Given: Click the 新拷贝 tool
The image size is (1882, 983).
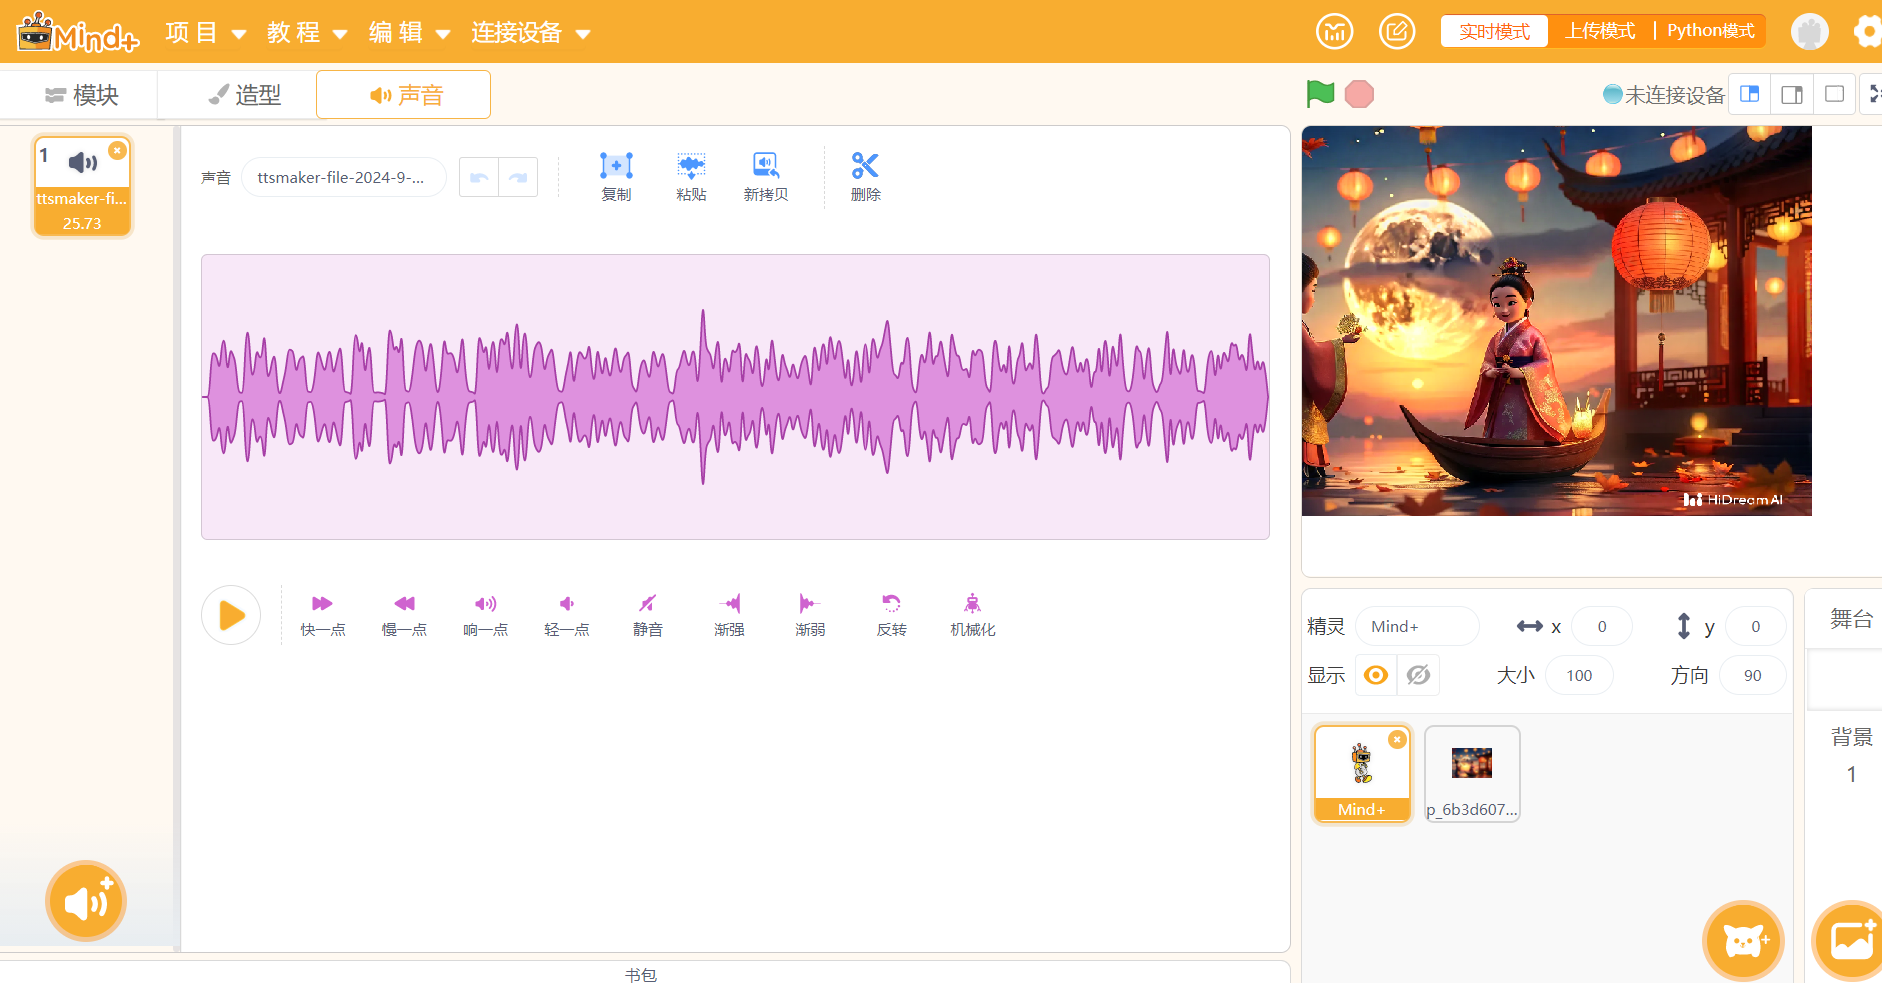Looking at the screenshot, I should pos(766,177).
